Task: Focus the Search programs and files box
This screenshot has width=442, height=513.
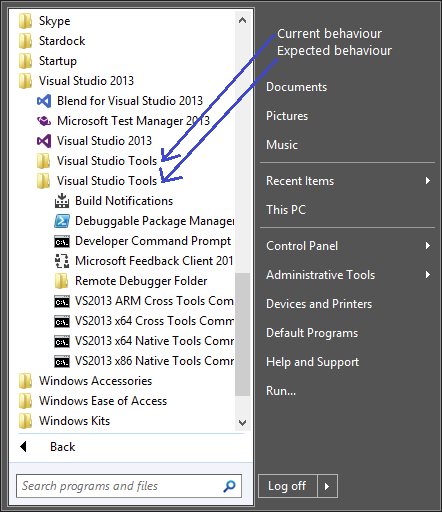Action: coord(129,486)
